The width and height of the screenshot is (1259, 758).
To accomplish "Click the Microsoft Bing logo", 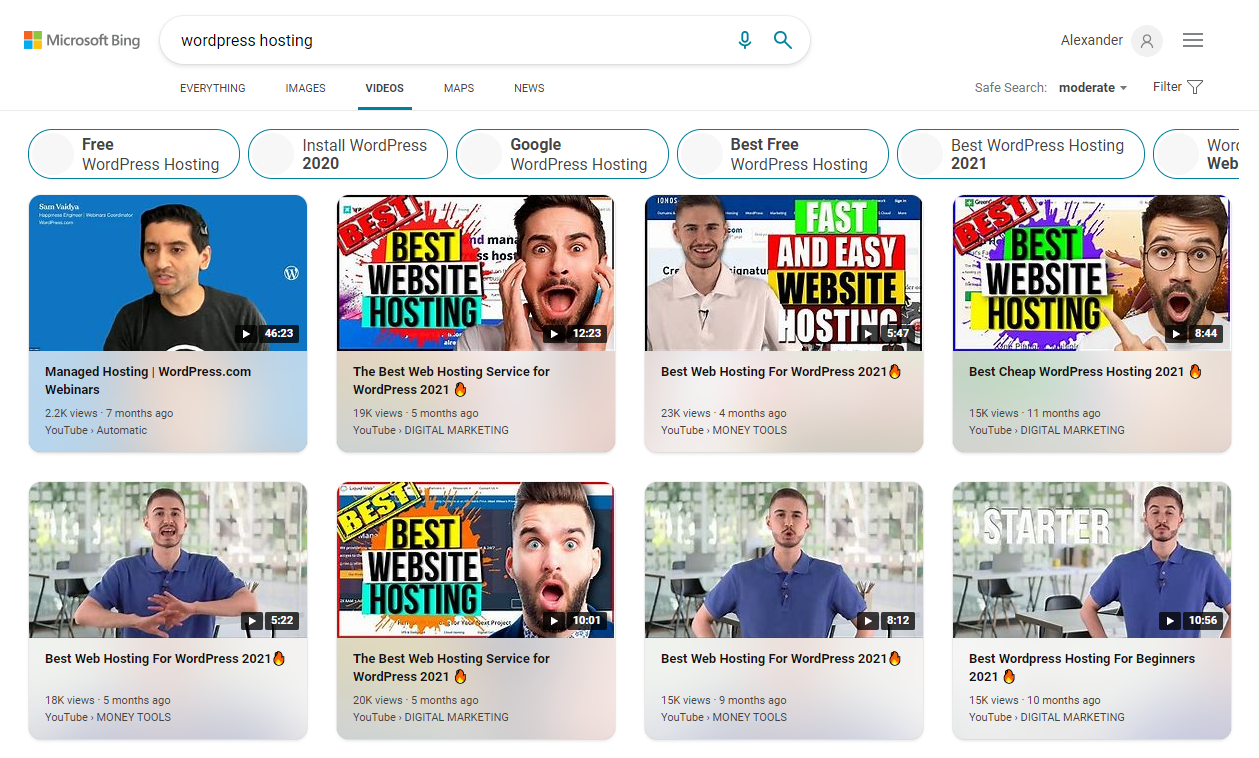I will coord(81,40).
